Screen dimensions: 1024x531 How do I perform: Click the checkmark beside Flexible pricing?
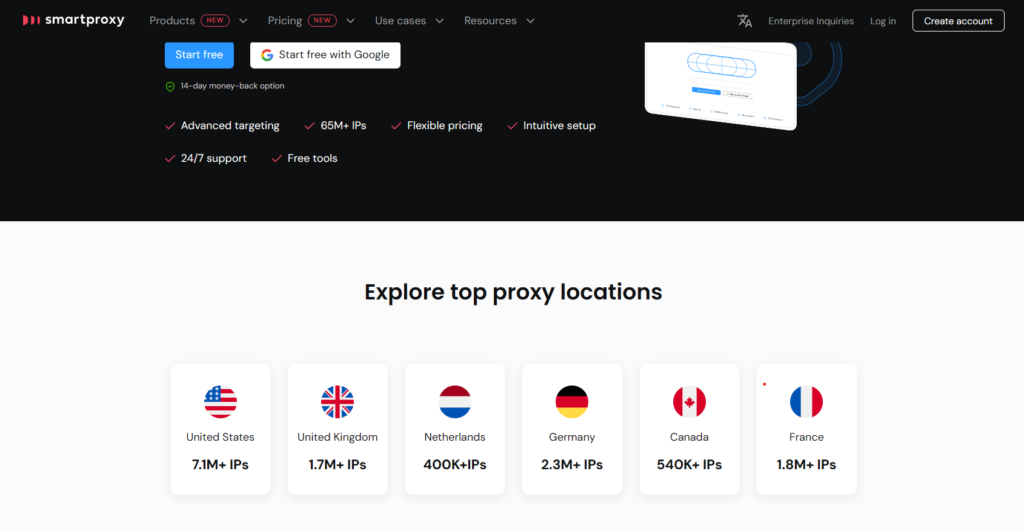pyautogui.click(x=396, y=125)
